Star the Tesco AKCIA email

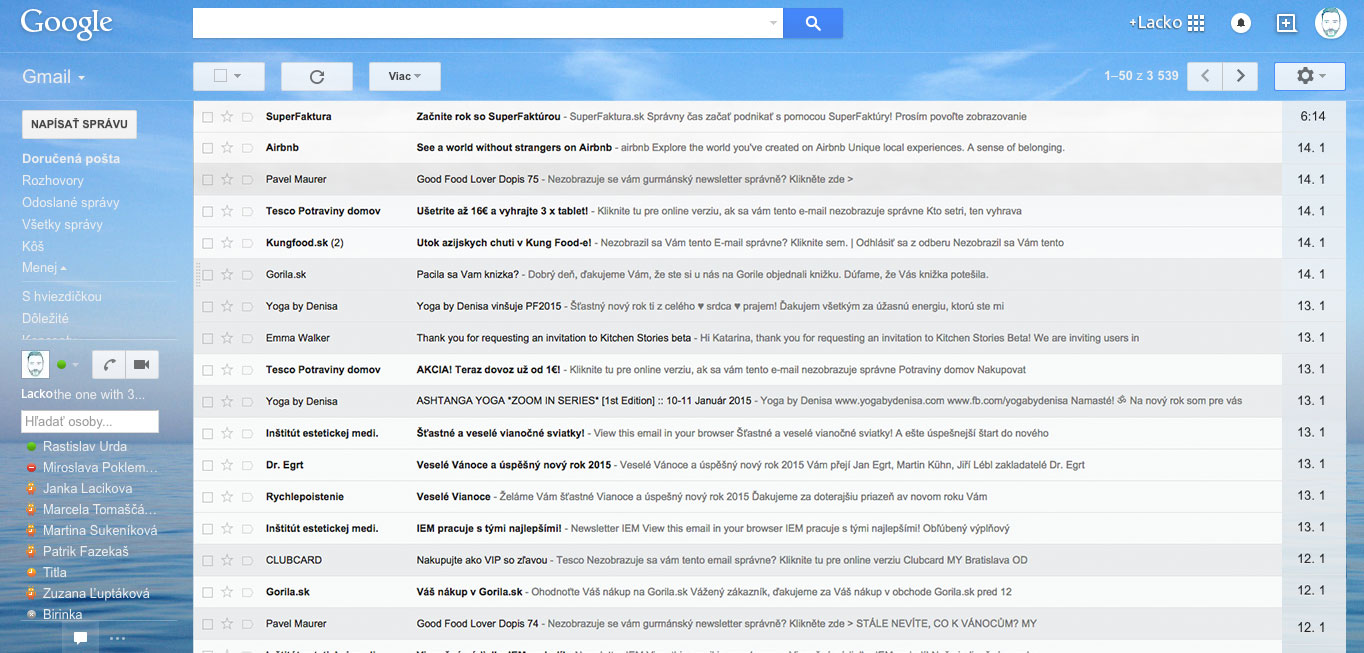pos(227,370)
